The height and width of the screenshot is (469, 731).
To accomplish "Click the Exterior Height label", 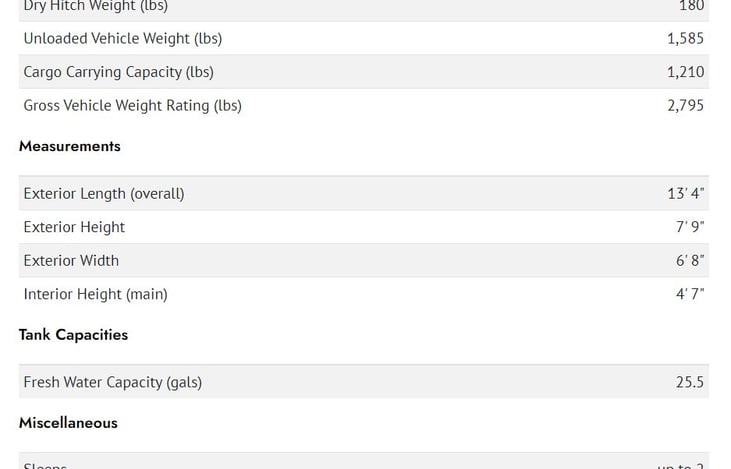I will point(74,227).
